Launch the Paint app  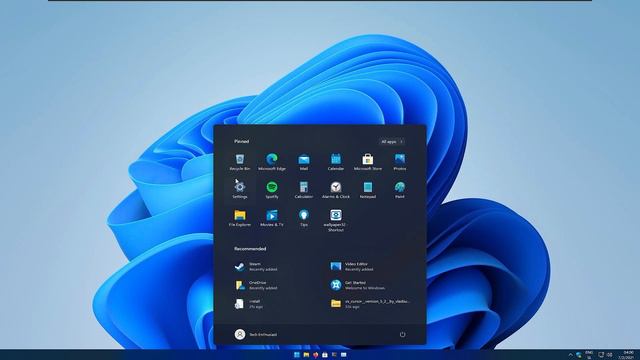coord(400,190)
